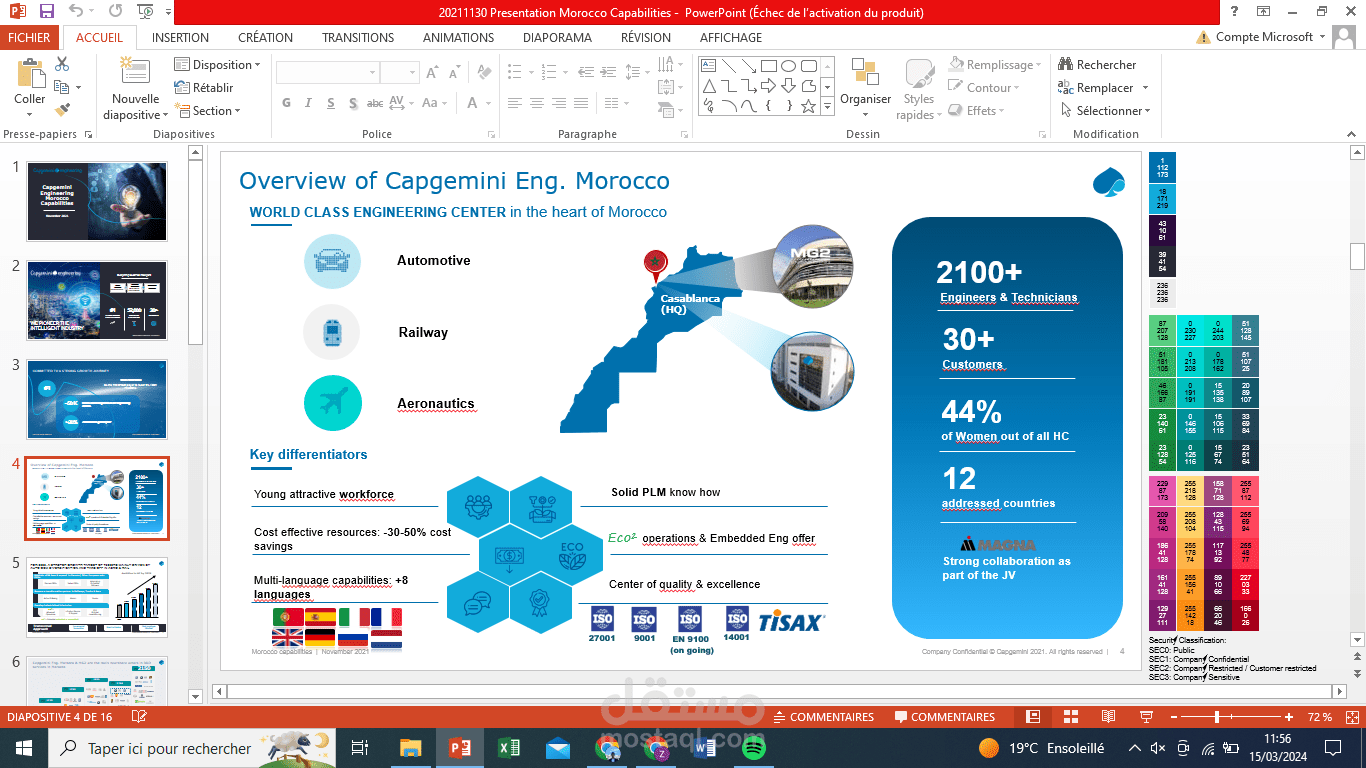Switch to the CRÉATION tab
Screen dimensions: 1366x768
coord(265,38)
